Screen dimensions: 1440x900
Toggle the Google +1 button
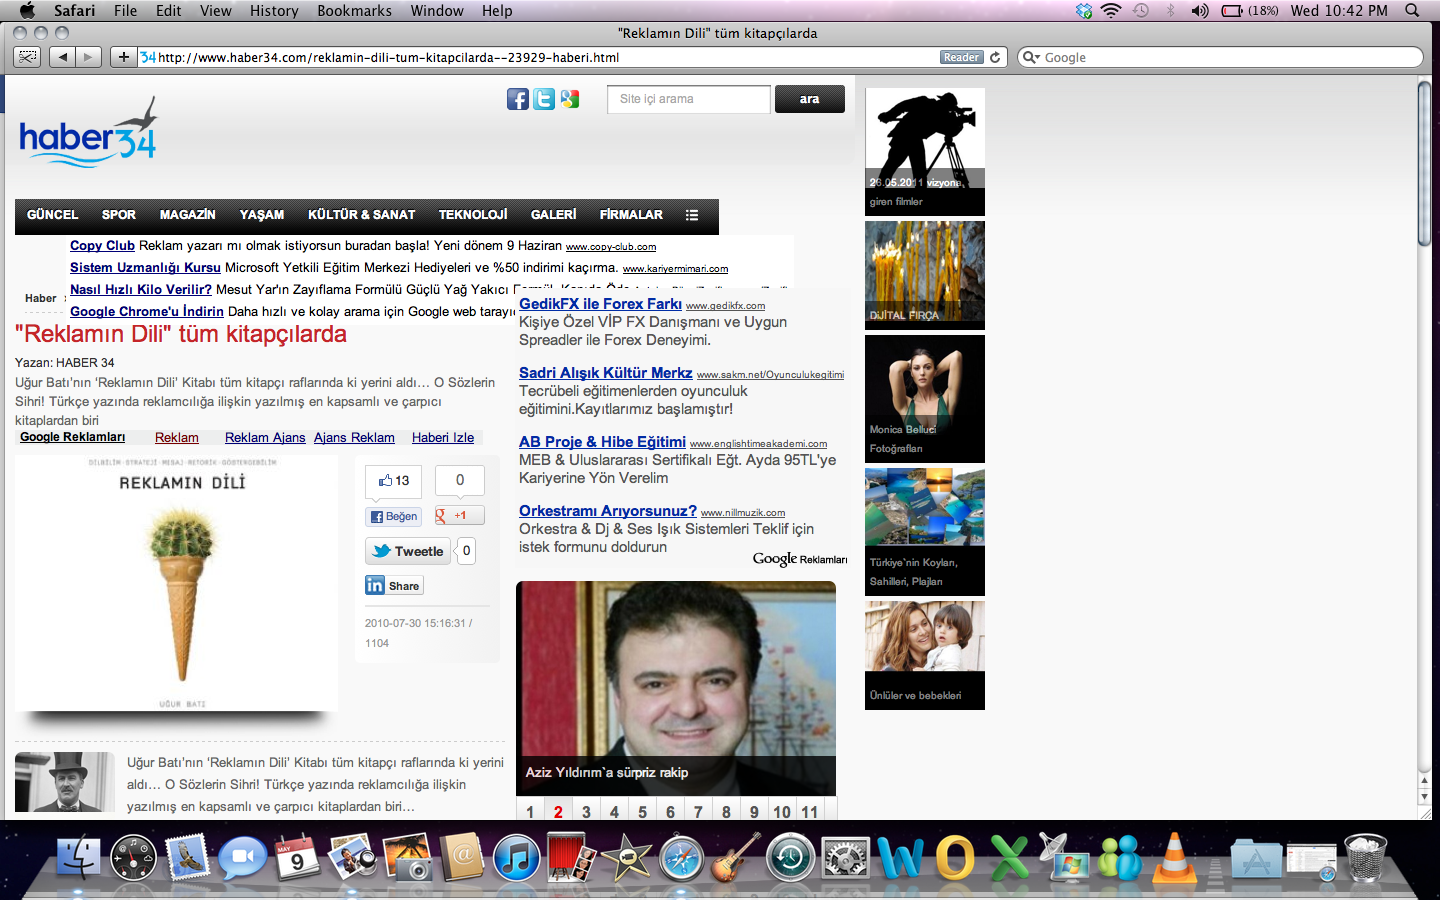pyautogui.click(x=459, y=516)
